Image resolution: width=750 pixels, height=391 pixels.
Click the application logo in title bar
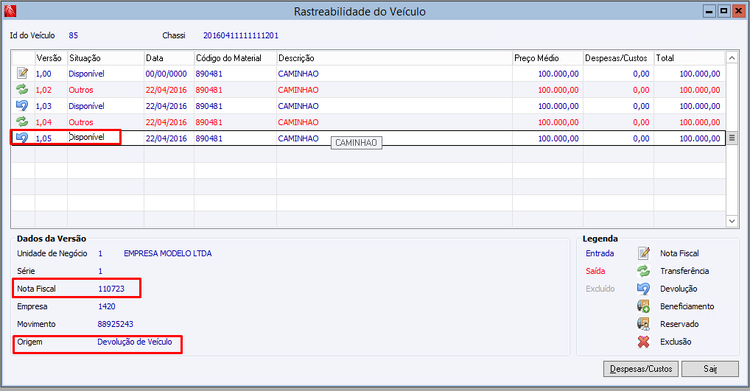point(10,11)
